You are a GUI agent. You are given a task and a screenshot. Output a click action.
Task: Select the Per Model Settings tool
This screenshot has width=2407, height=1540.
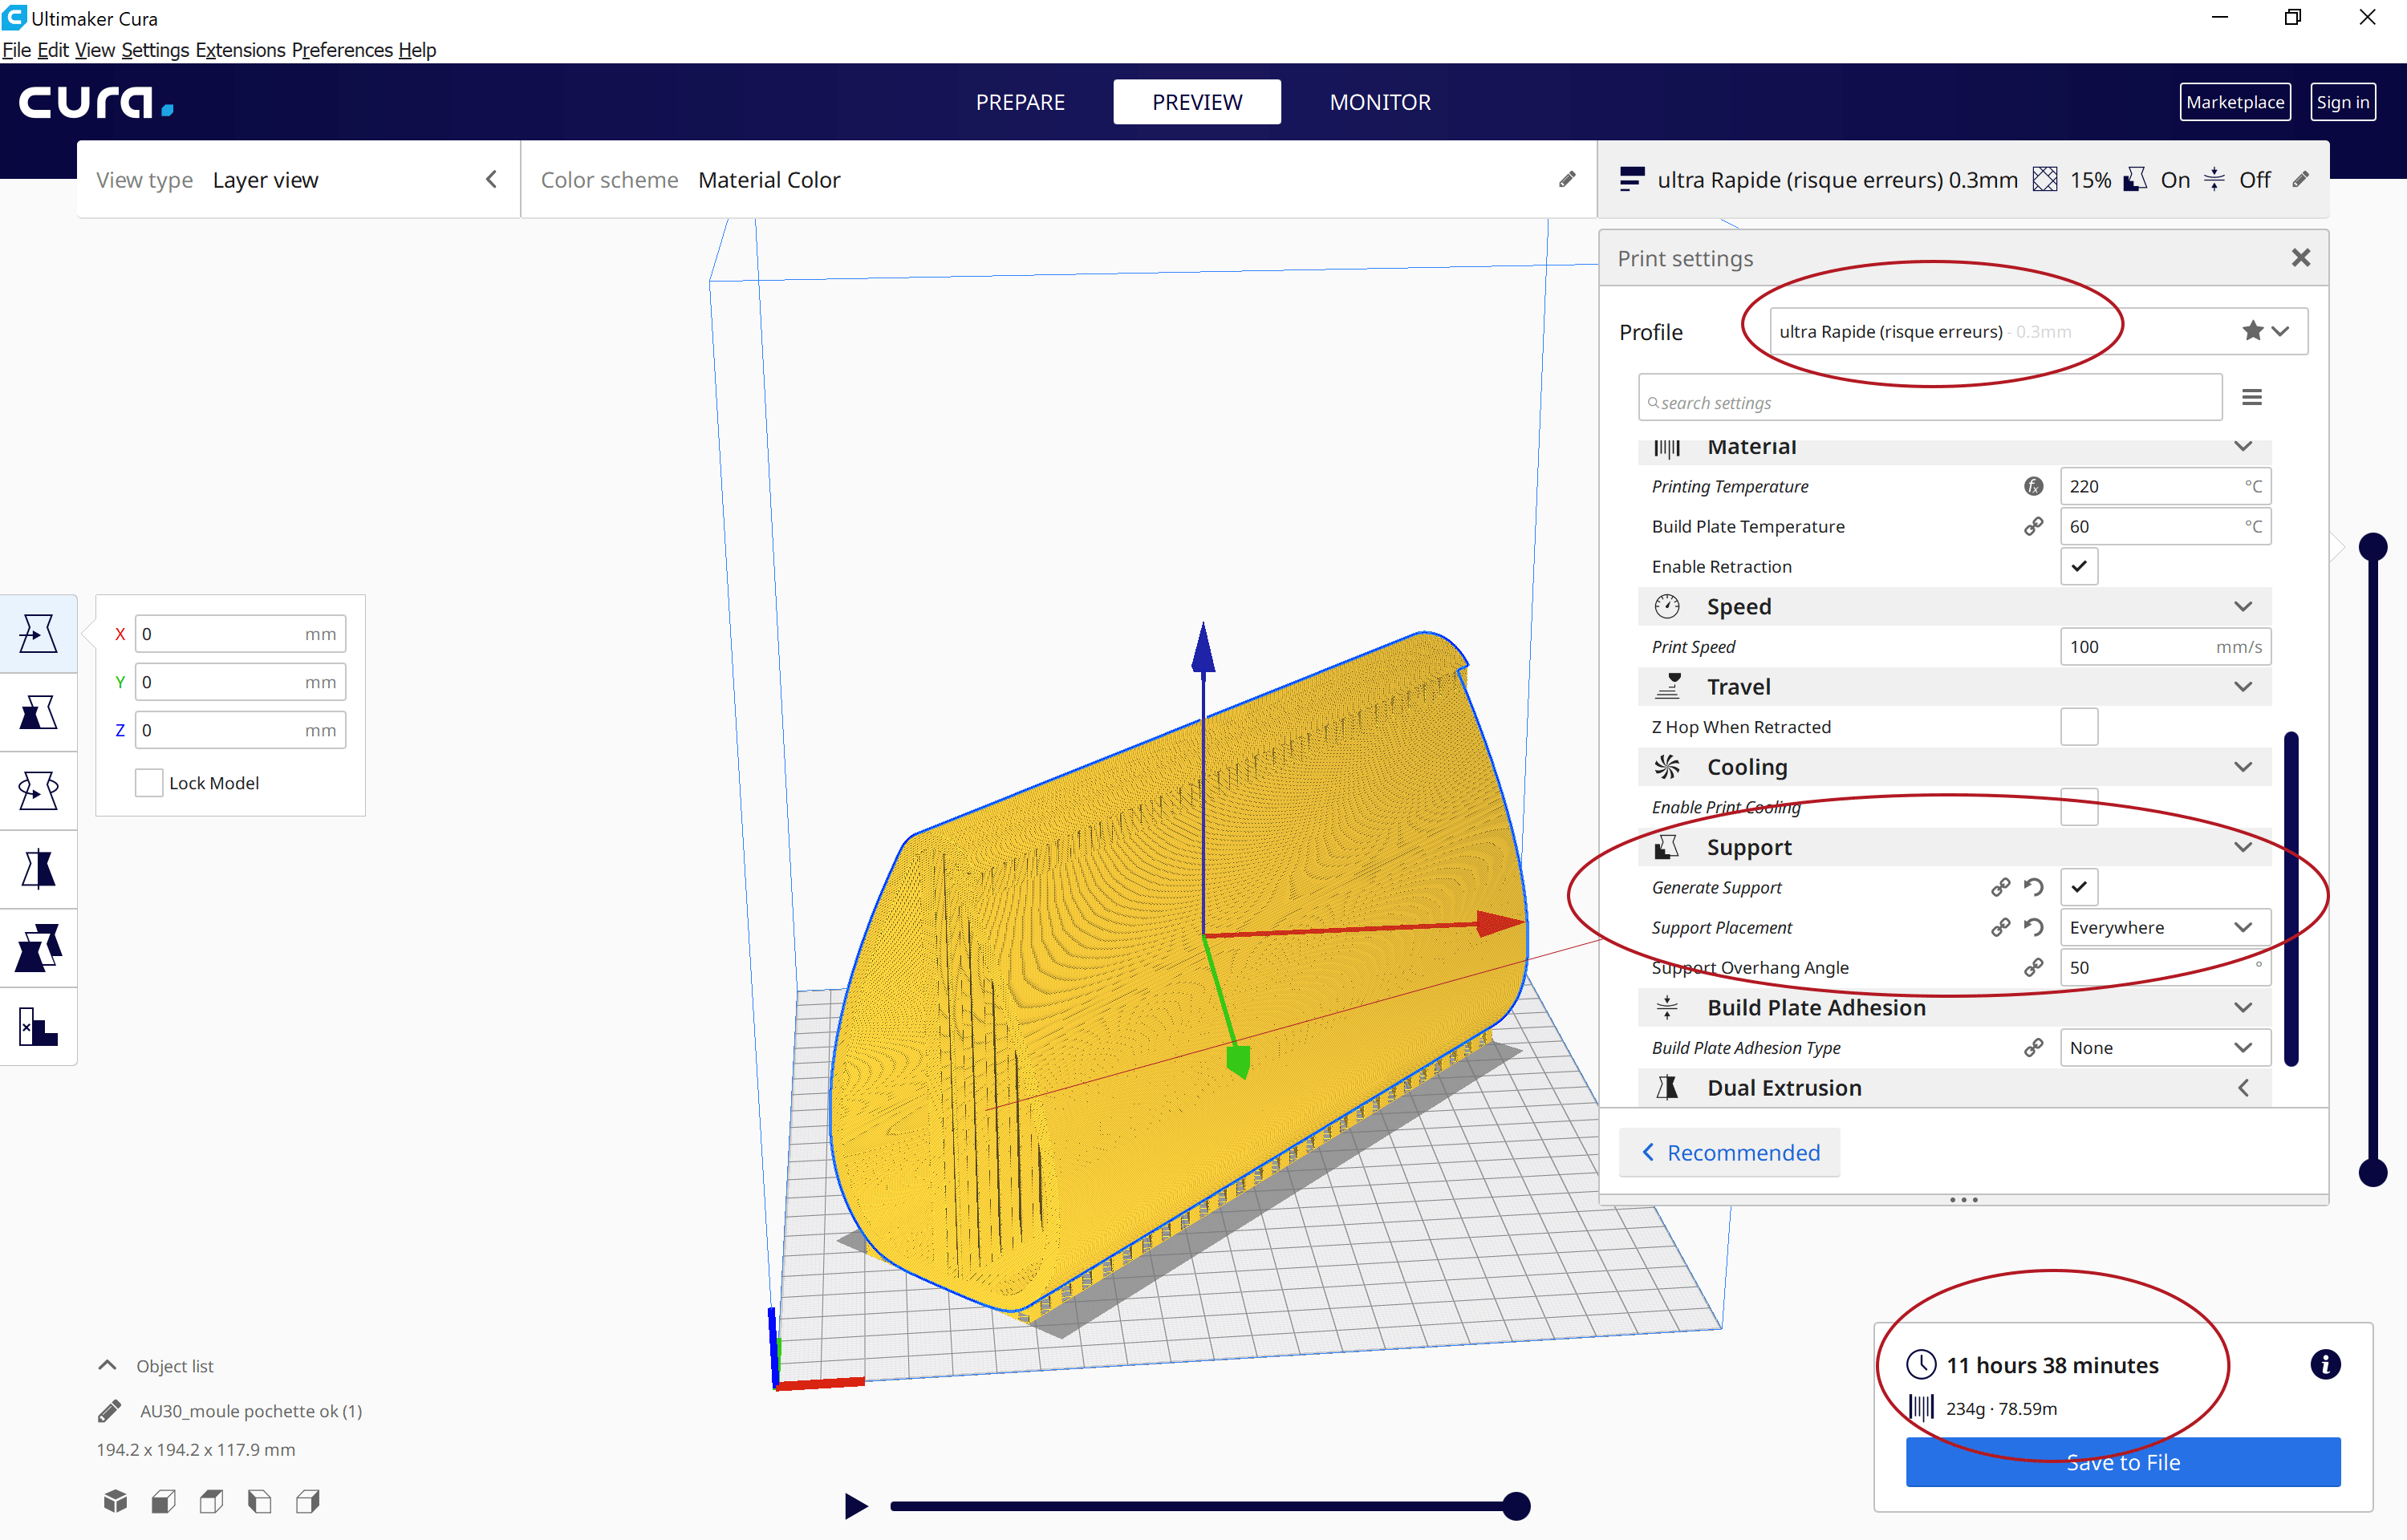[x=38, y=948]
